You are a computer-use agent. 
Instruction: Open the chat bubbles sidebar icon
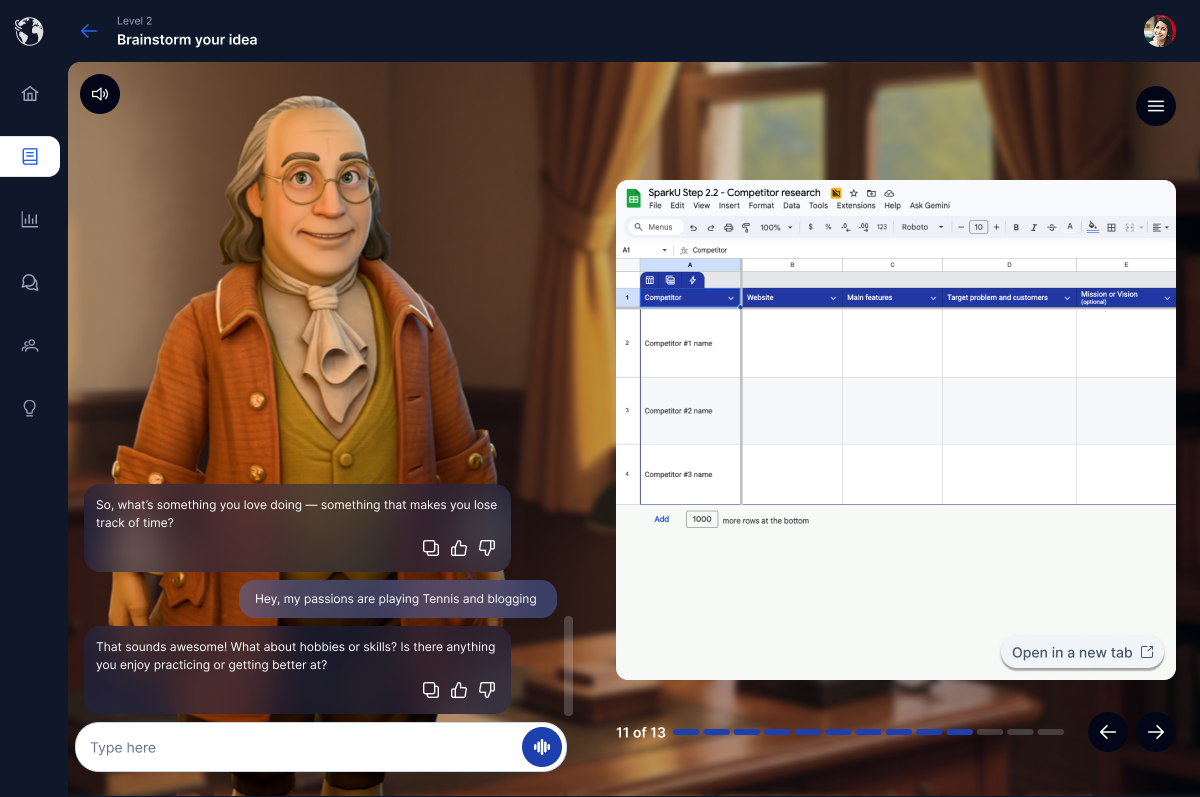point(30,282)
